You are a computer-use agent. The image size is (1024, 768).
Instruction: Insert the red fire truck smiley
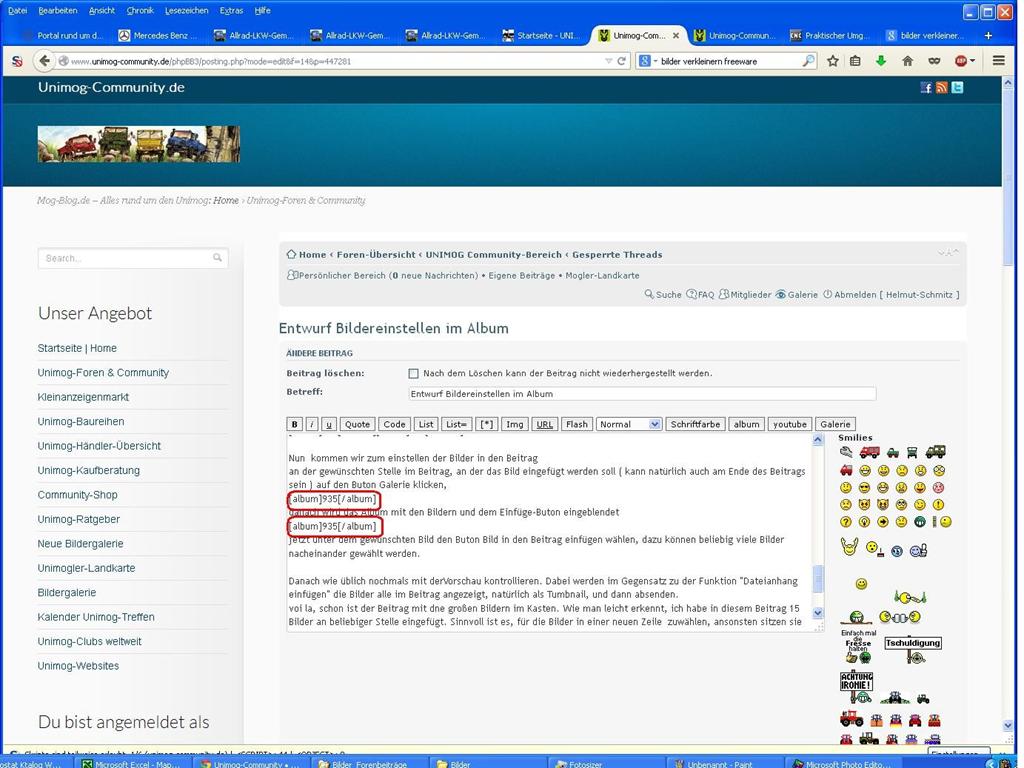pyautogui.click(x=869, y=452)
